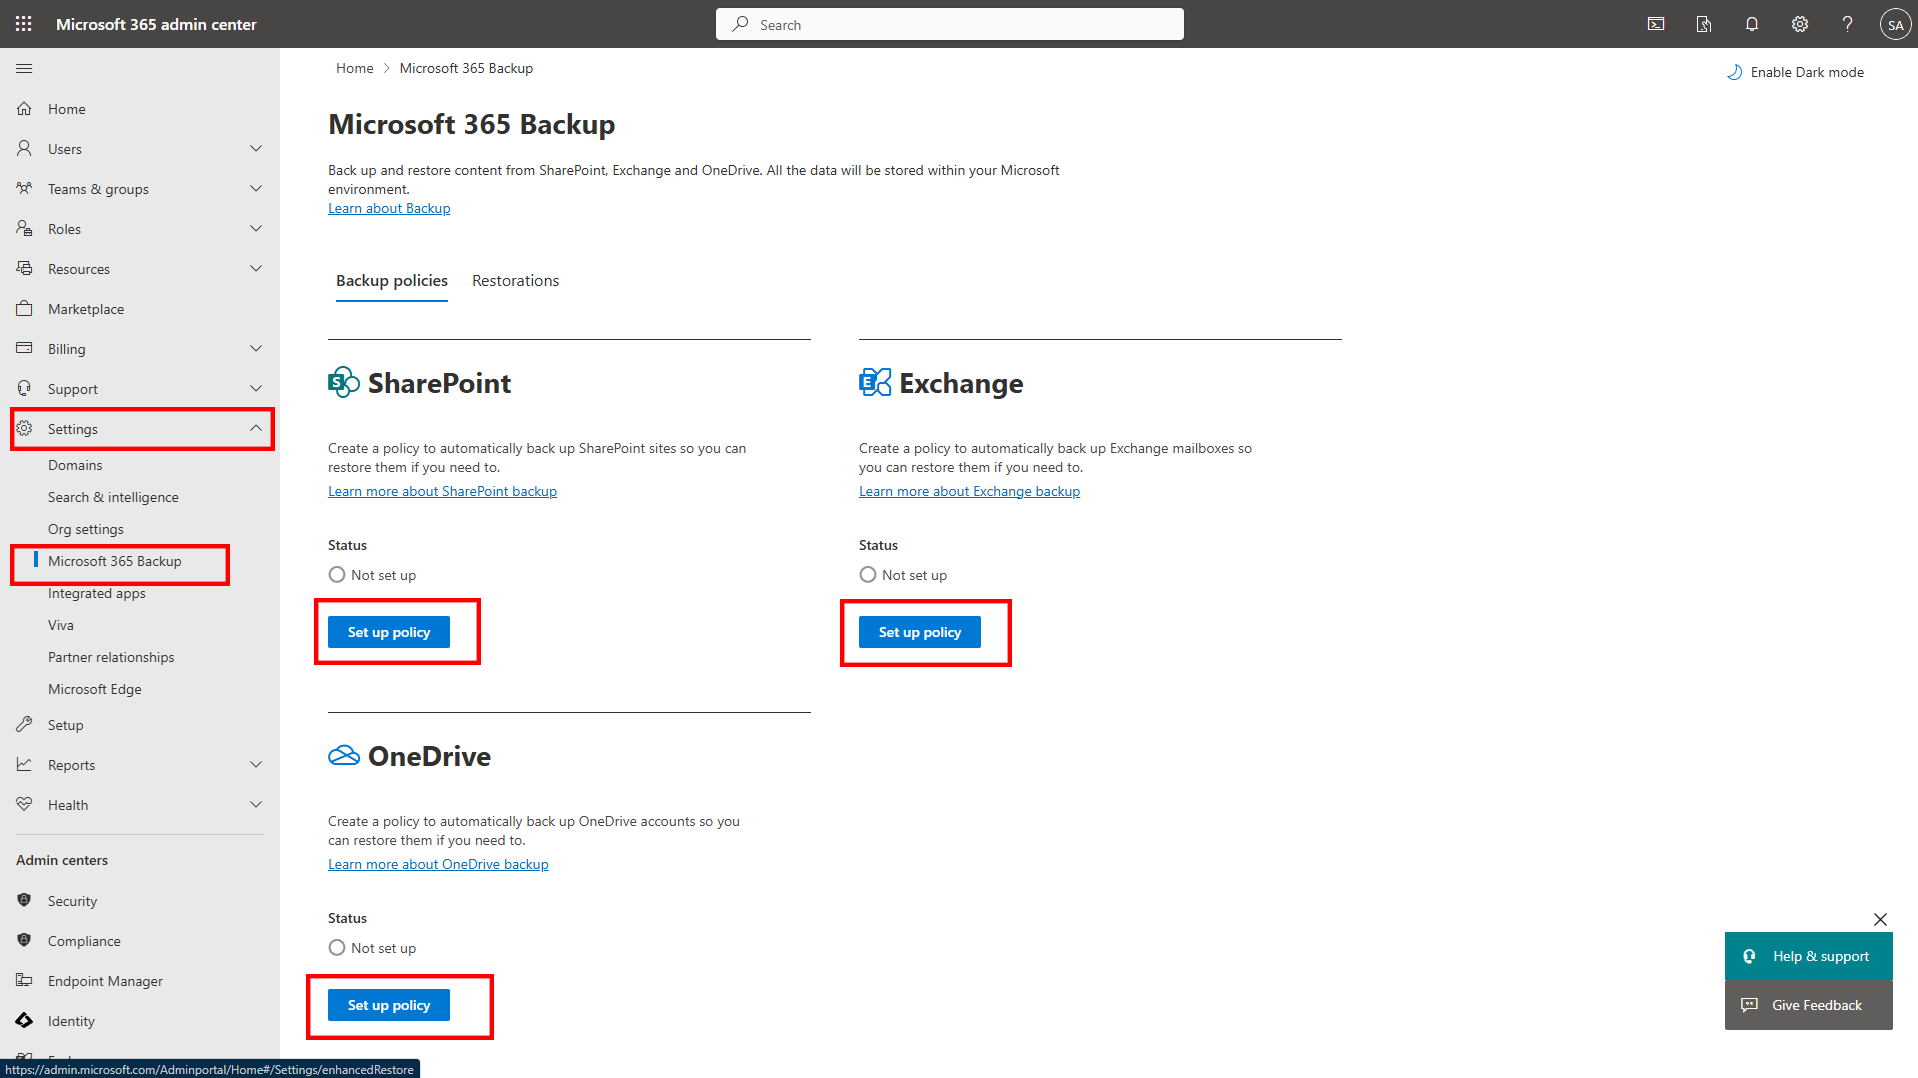Screen dimensions: 1918x1078
Task: Open the settings gear in top bar
Action: (1799, 23)
